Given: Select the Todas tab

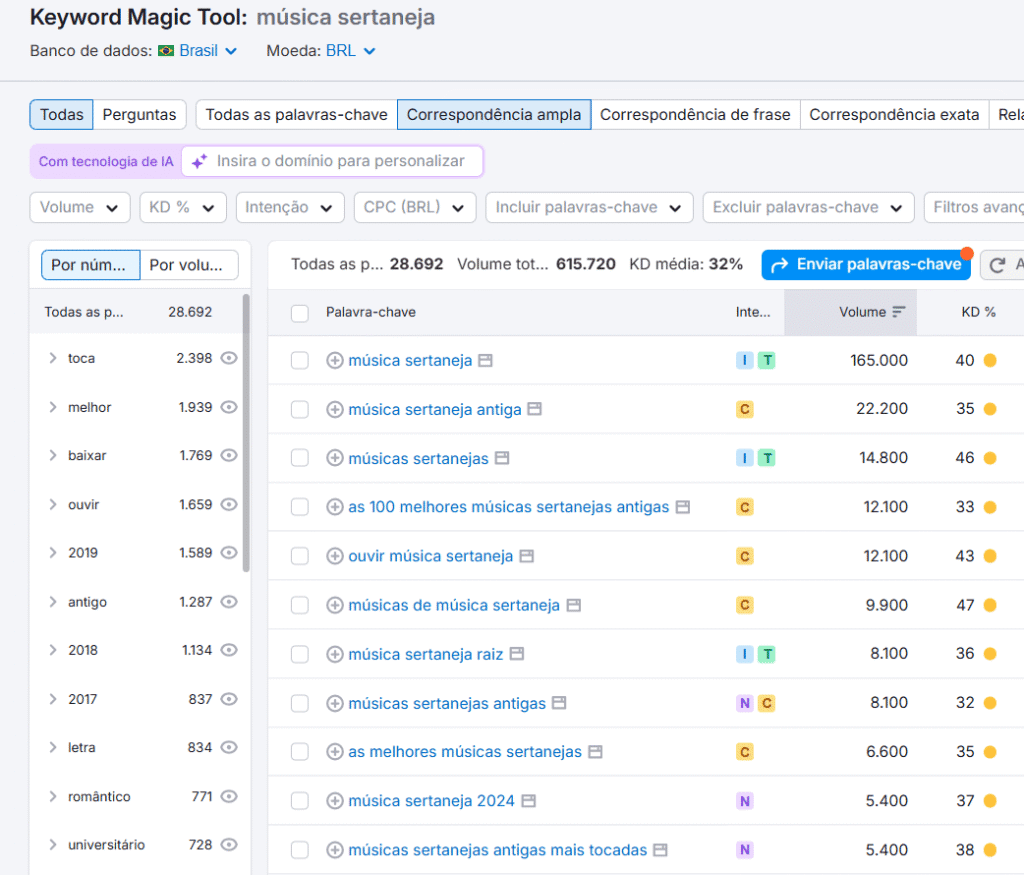Looking at the screenshot, I should [x=61, y=115].
